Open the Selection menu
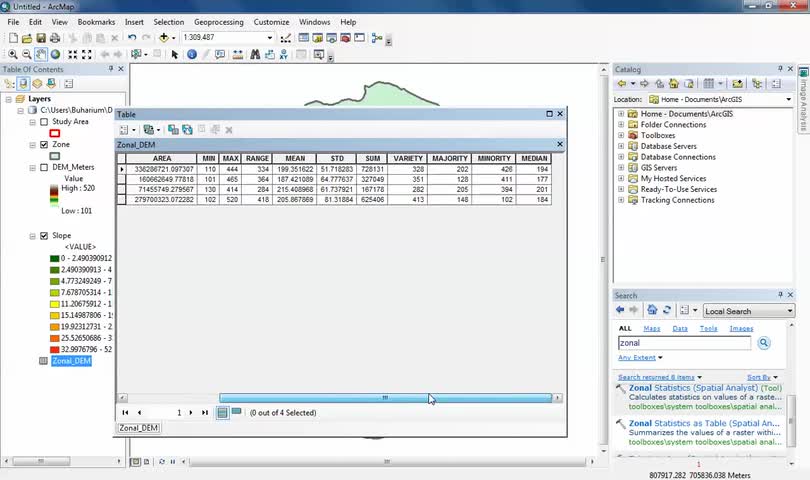The height and width of the screenshot is (480, 810). [x=168, y=22]
